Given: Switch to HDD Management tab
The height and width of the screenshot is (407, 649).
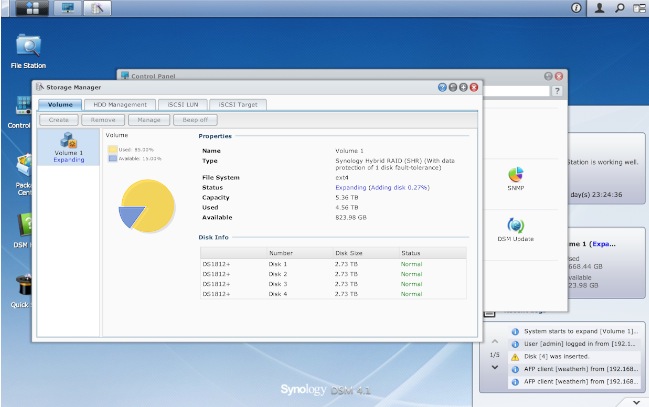Looking at the screenshot, I should pyautogui.click(x=120, y=105).
